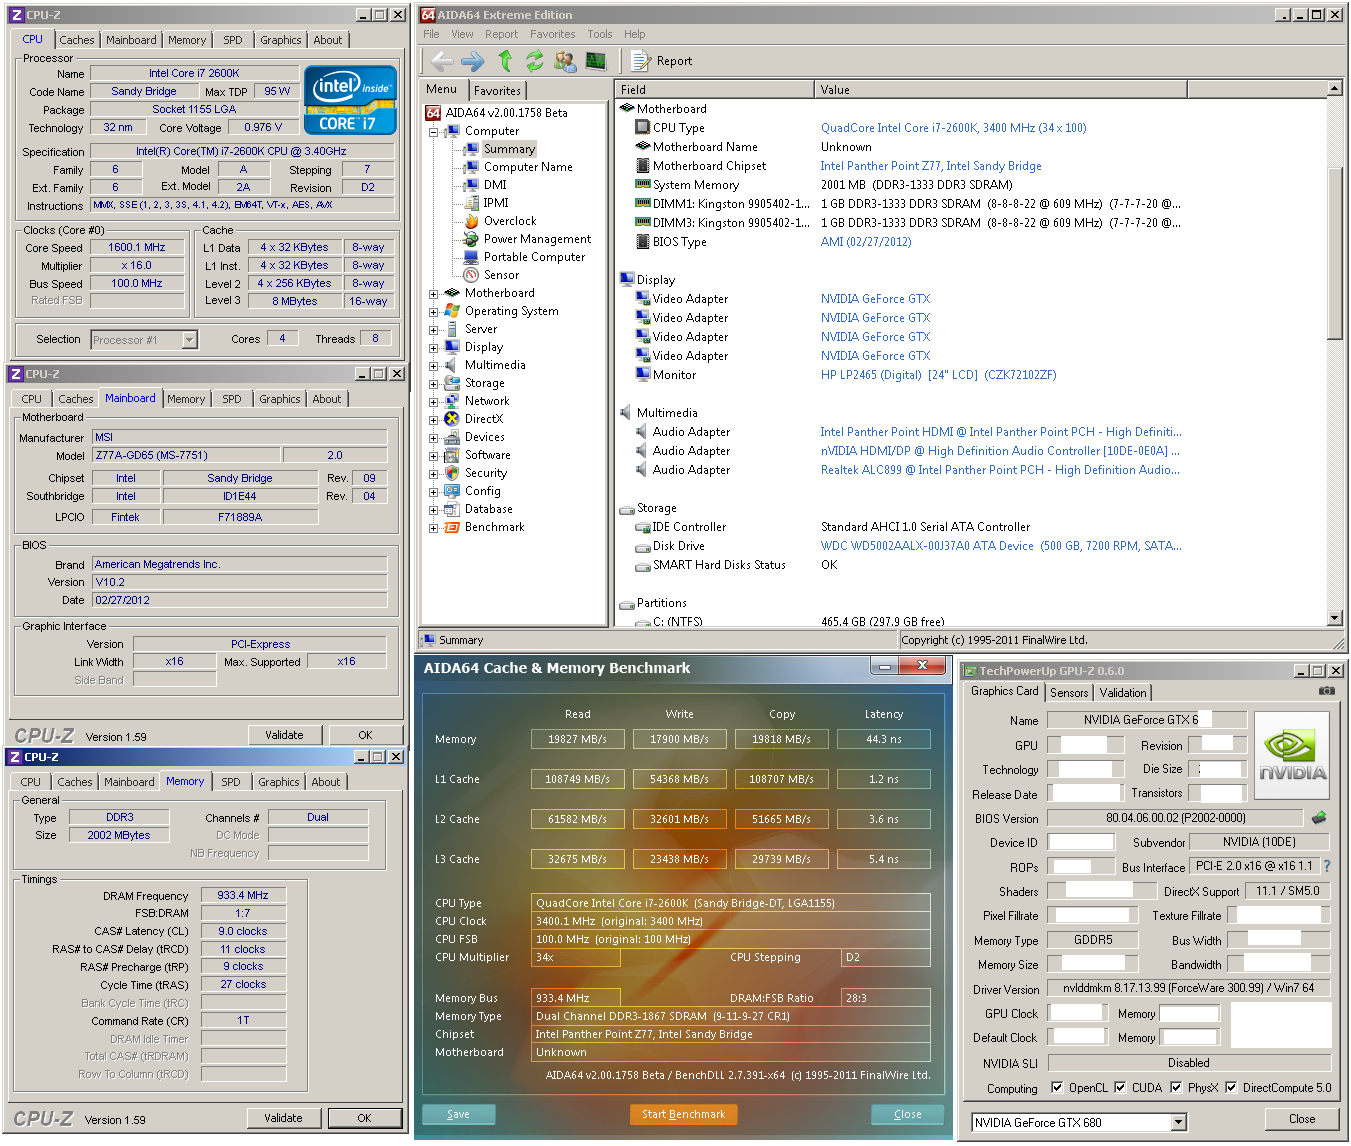Switch to the Sensors tab in GPU-Z

point(1069,693)
